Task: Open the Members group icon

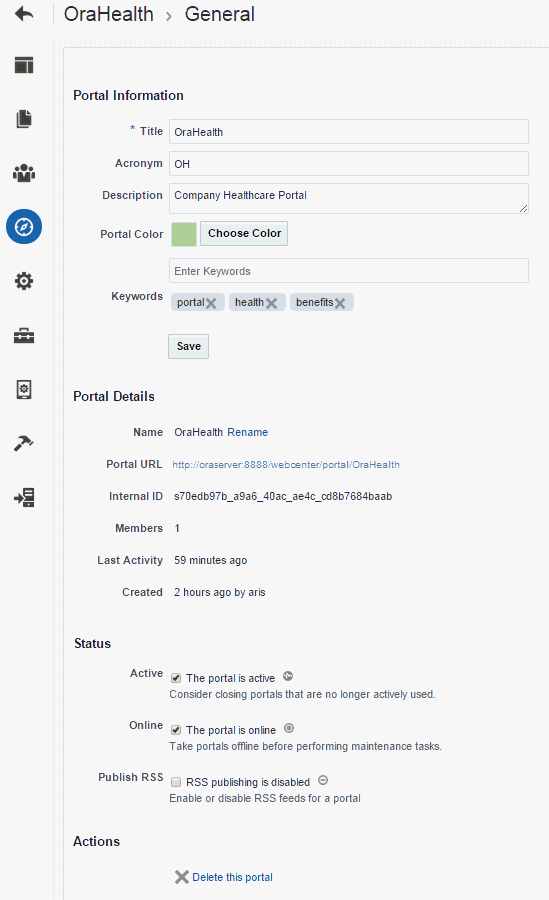Action: (x=24, y=173)
